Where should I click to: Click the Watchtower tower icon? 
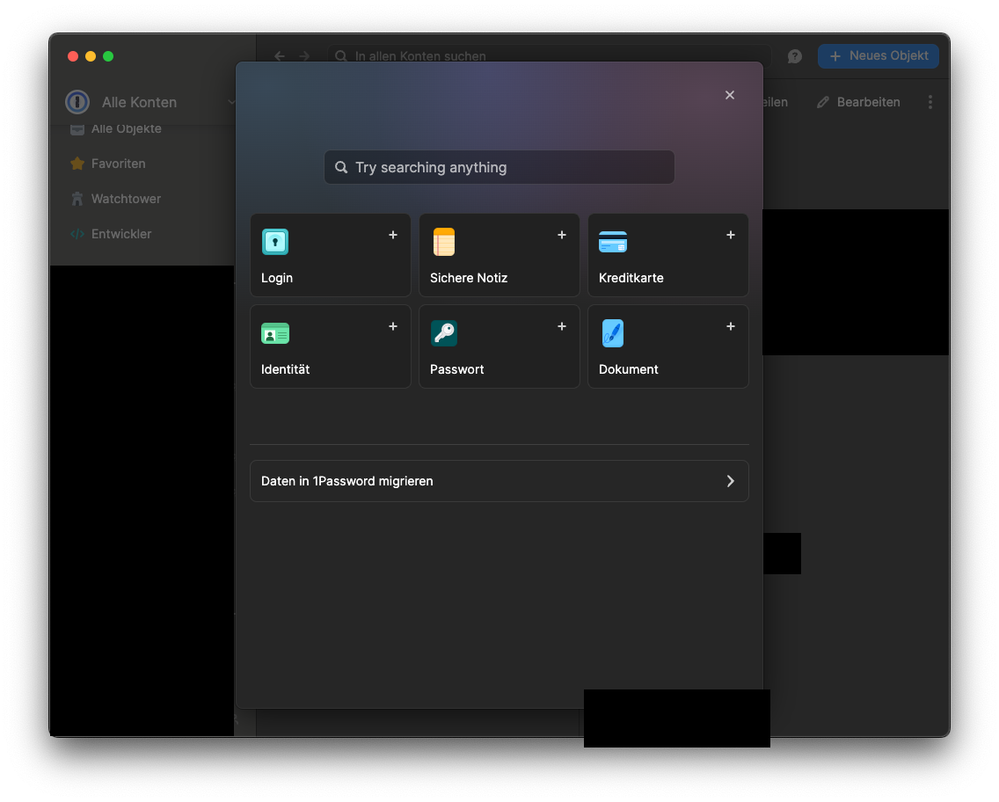point(78,199)
